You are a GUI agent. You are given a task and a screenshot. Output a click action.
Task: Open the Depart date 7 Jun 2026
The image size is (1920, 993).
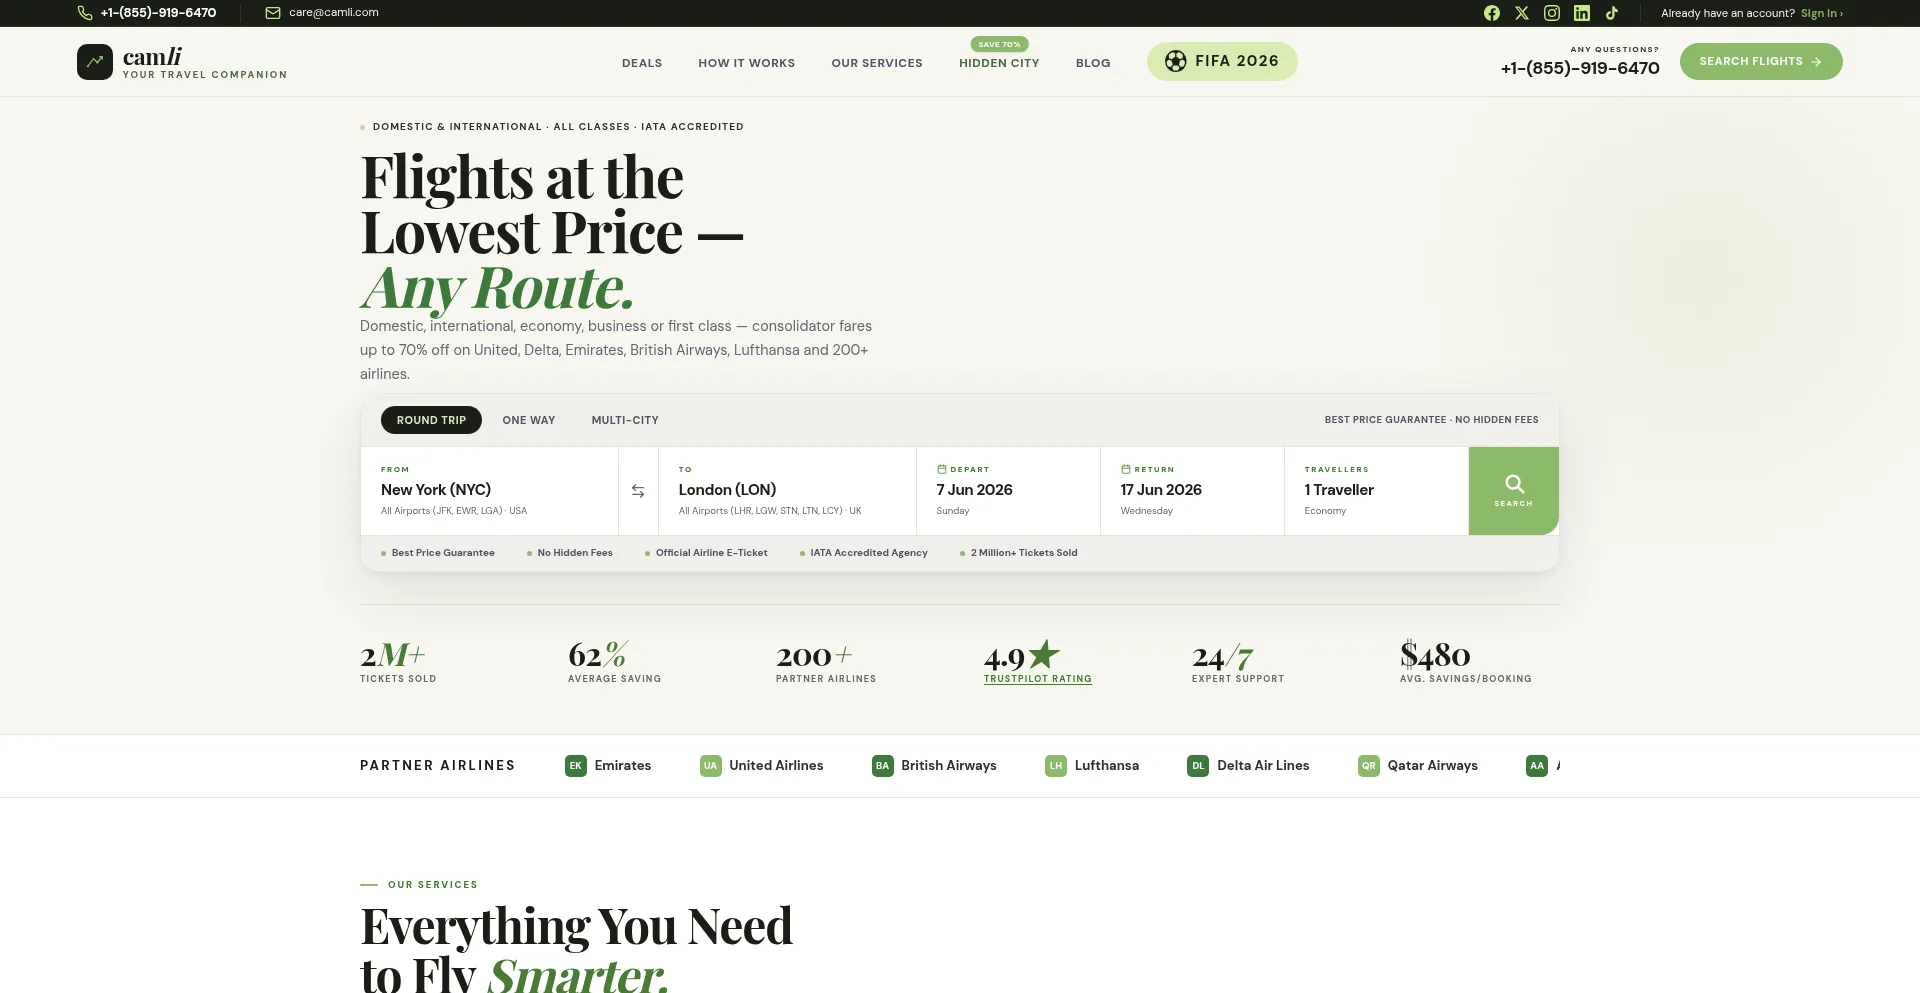pos(1008,491)
